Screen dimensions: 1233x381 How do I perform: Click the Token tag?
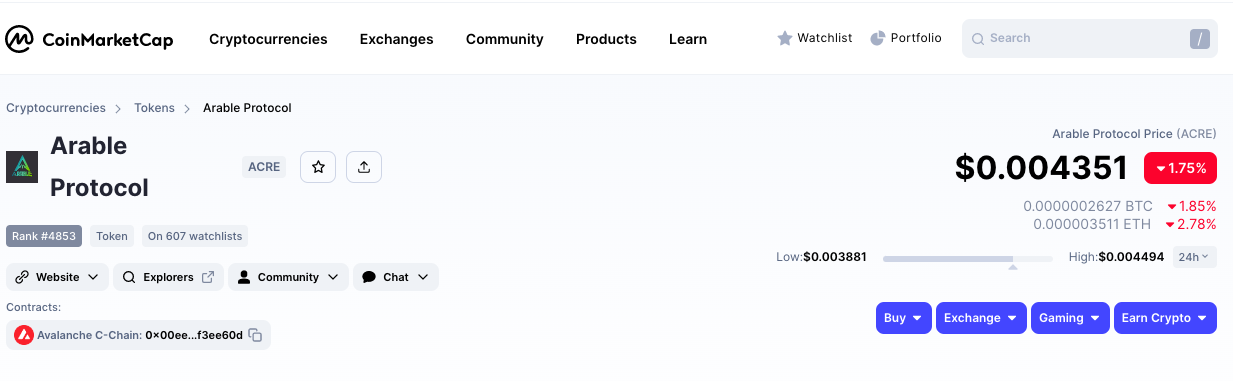tap(112, 236)
